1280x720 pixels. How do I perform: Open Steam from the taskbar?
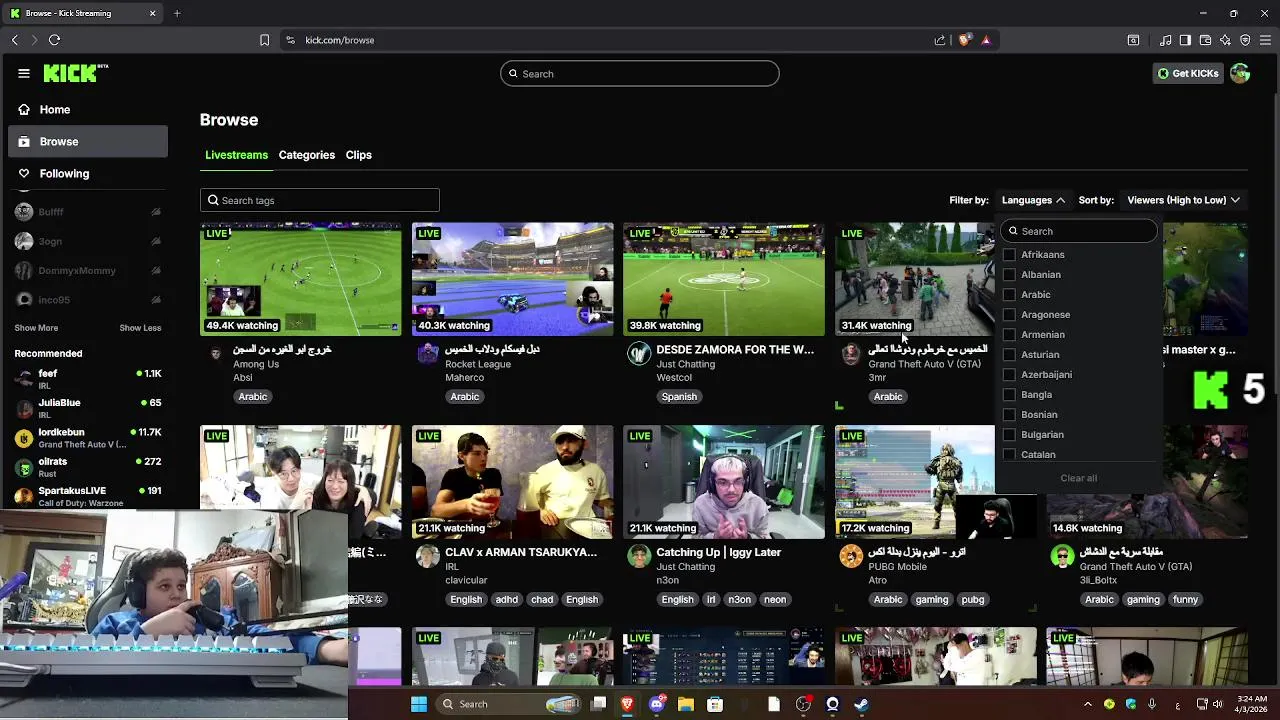point(861,704)
